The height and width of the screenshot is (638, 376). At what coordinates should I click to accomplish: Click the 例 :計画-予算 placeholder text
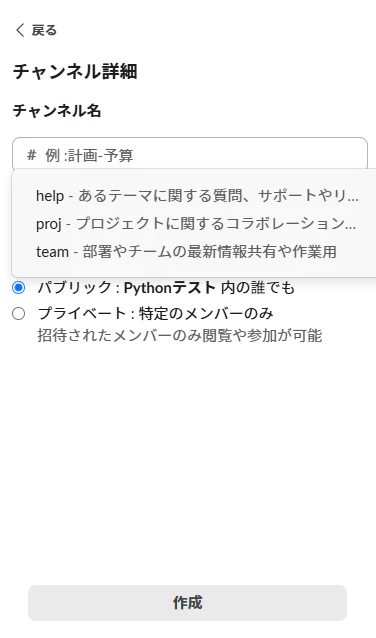point(89,155)
